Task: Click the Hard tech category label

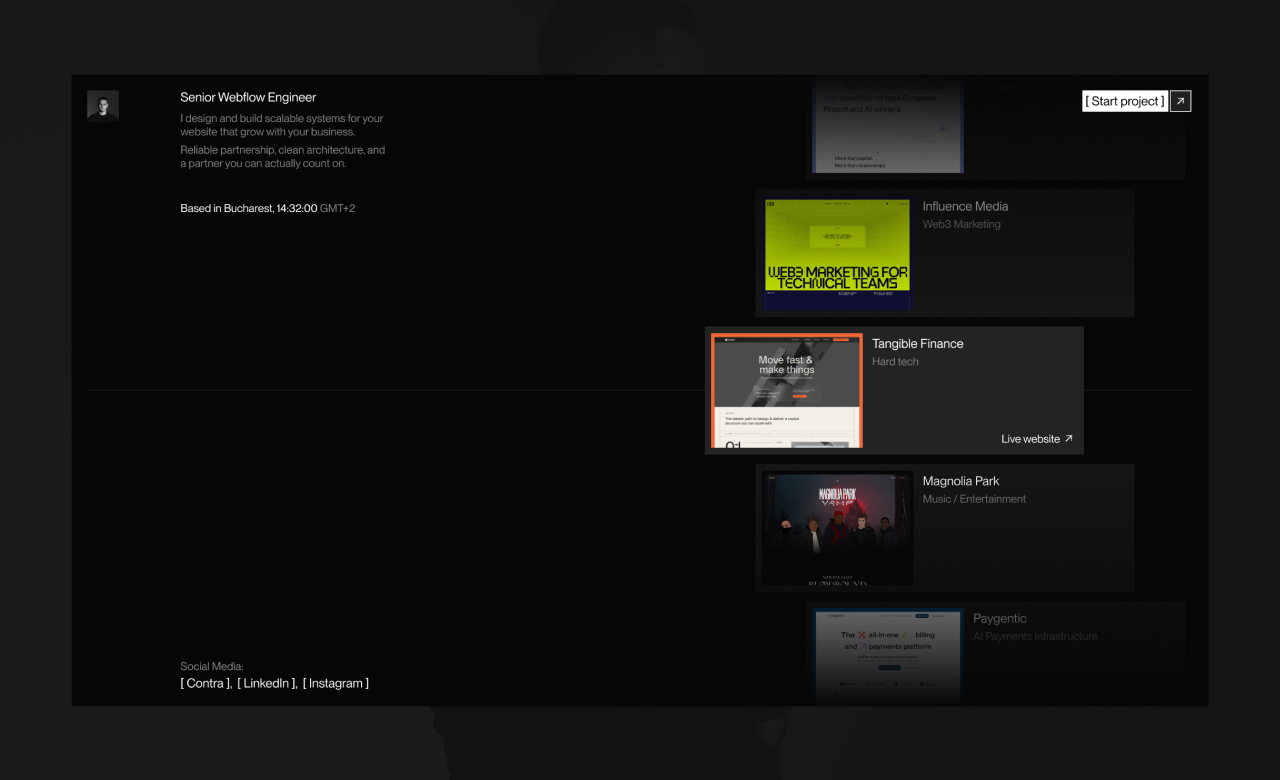Action: [895, 362]
